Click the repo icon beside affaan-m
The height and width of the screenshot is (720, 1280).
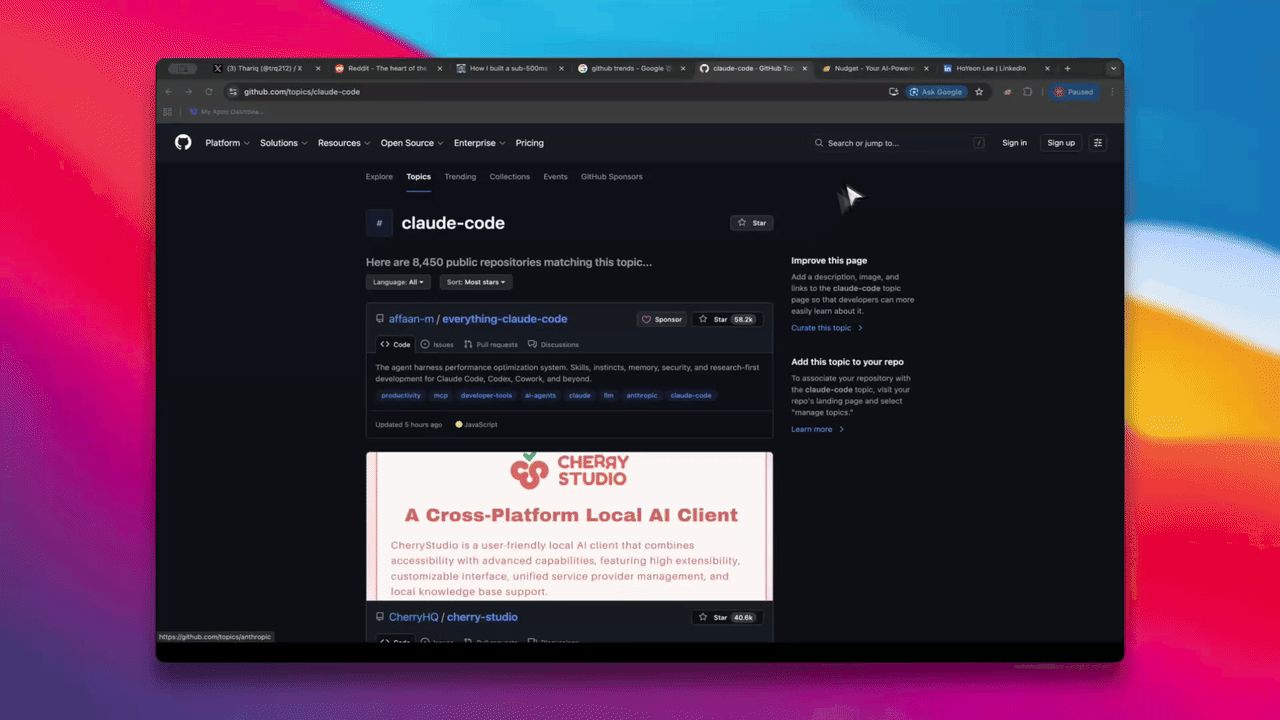[x=380, y=319]
